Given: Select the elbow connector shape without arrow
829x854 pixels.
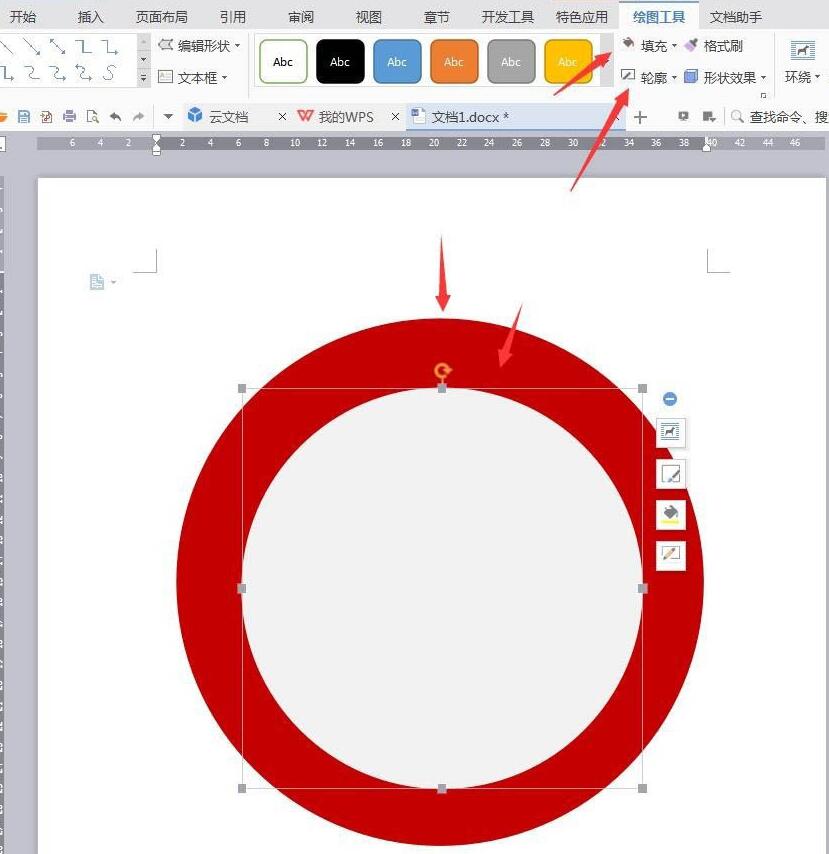Looking at the screenshot, I should tap(83, 47).
